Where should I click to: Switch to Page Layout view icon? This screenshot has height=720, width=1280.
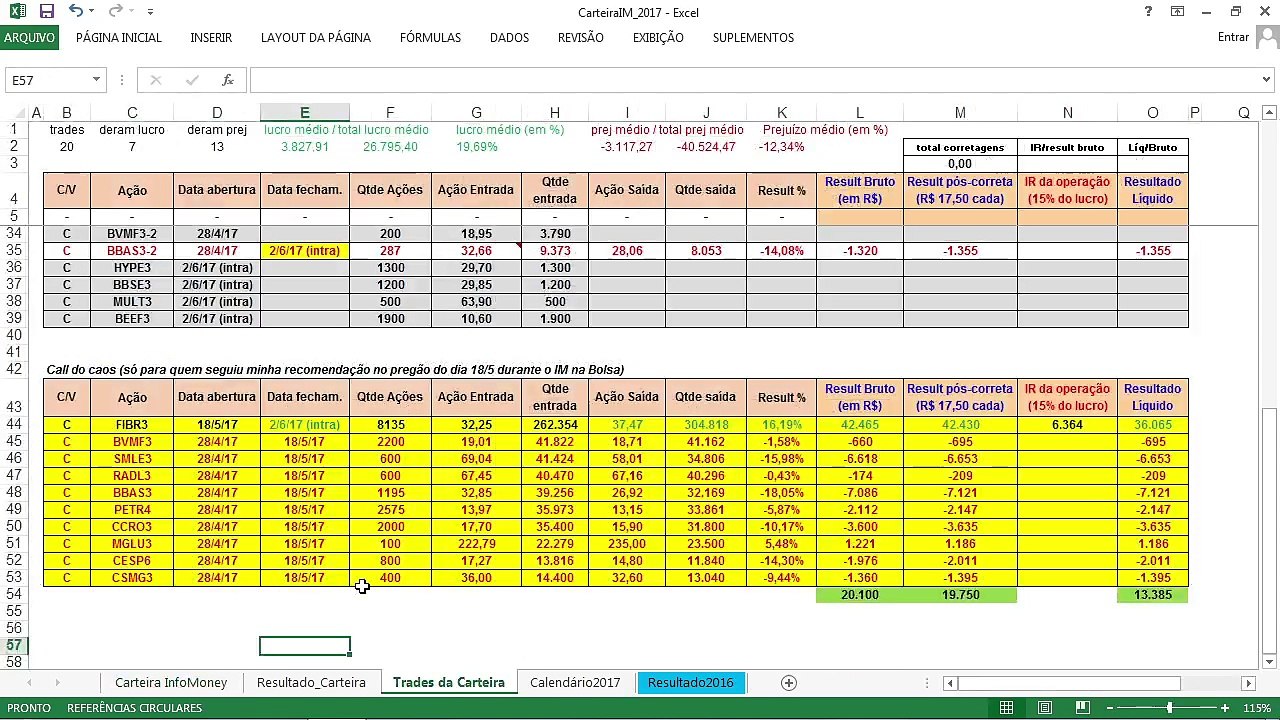pyautogui.click(x=1045, y=708)
